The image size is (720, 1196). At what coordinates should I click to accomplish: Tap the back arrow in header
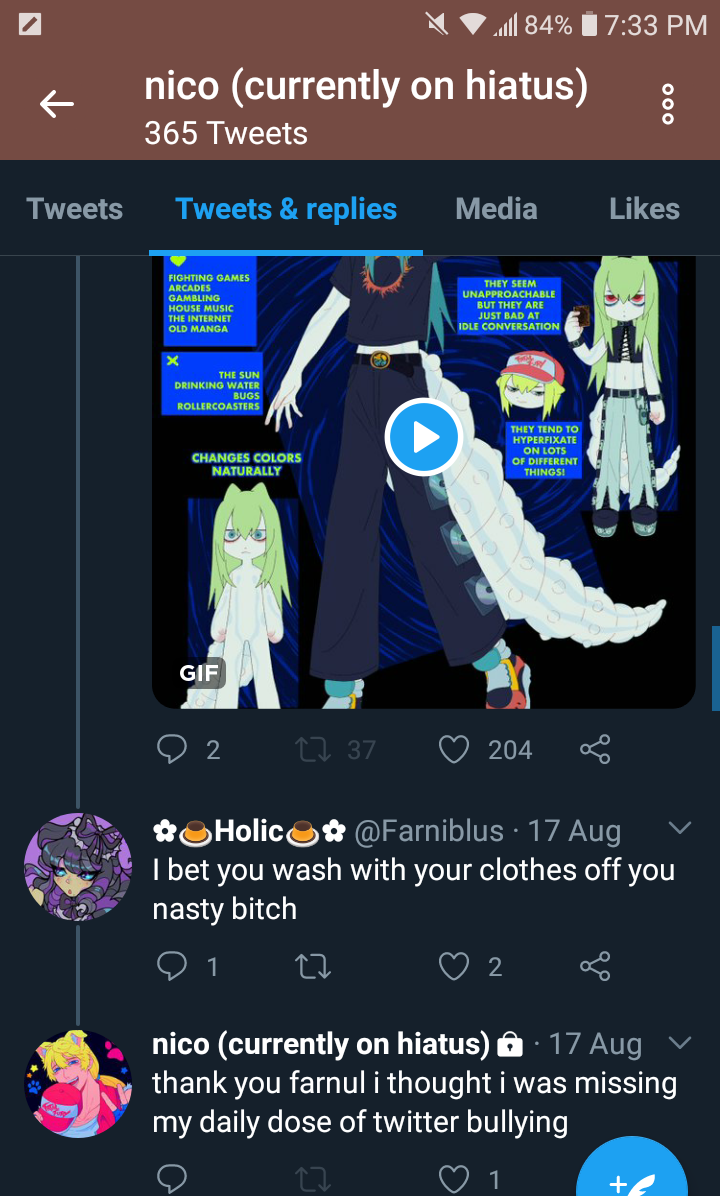click(x=57, y=104)
